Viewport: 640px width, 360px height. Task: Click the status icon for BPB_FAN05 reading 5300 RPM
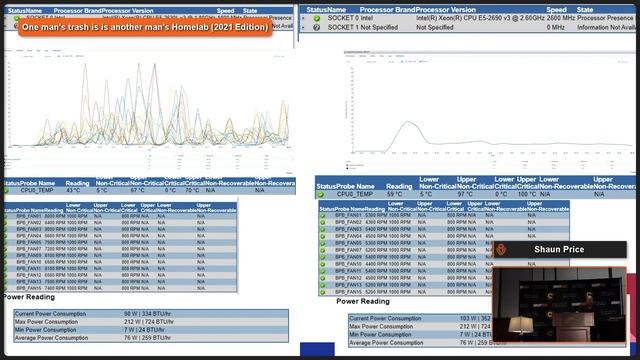[x=323, y=243]
